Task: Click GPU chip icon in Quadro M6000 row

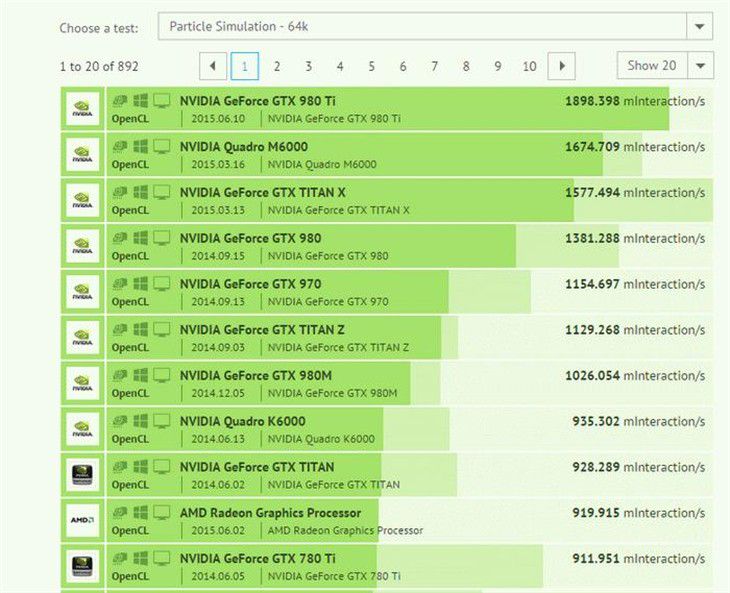Action: pyautogui.click(x=120, y=146)
